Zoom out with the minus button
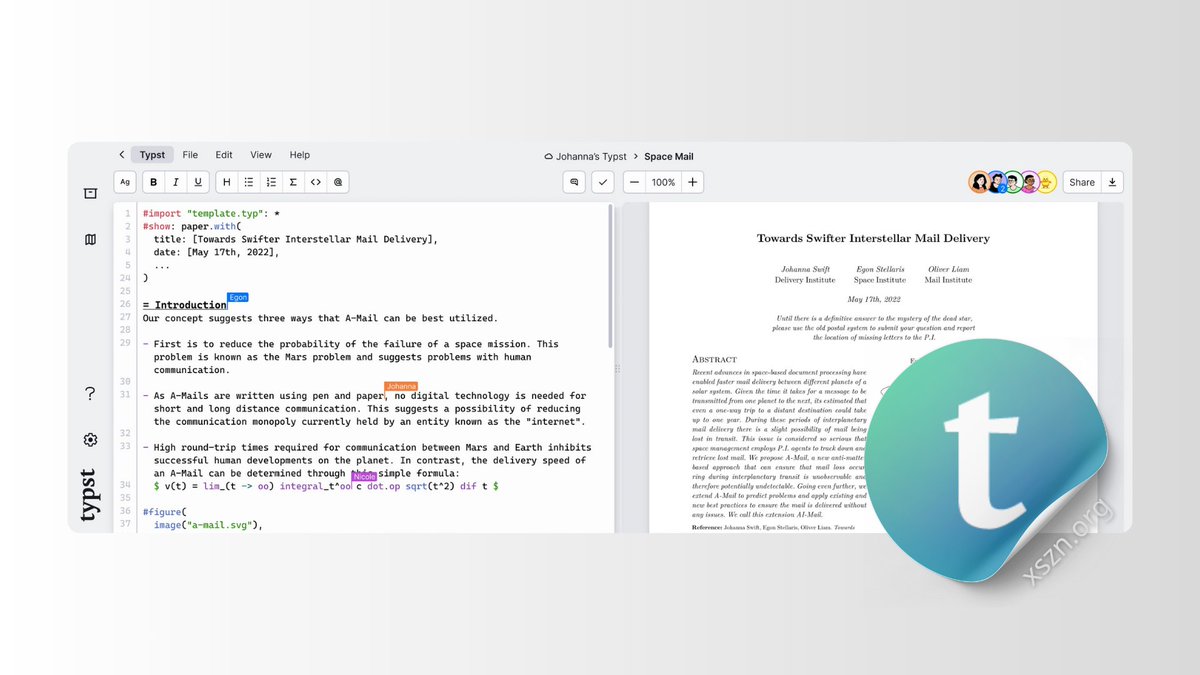1200x675 pixels. point(635,182)
